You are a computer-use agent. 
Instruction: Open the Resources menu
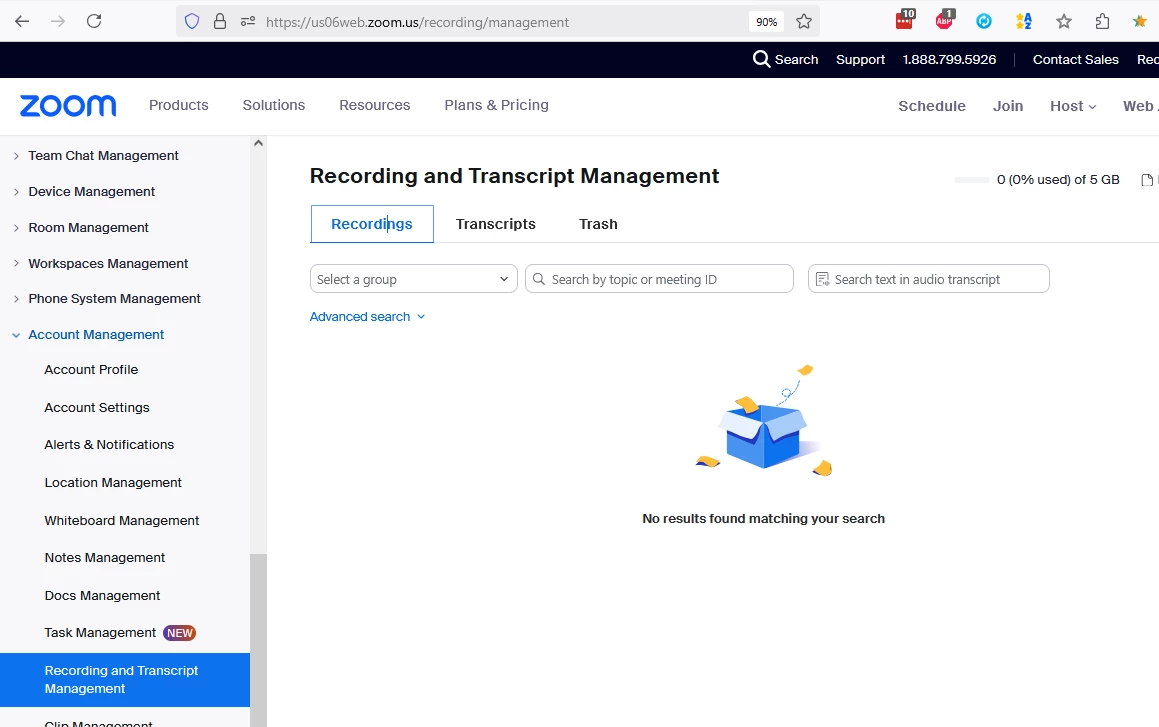tap(375, 105)
